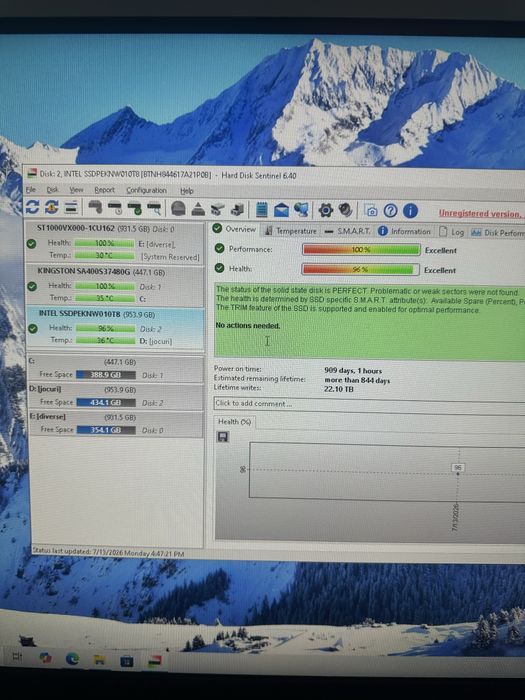Select the ST1000VX000-1CU162 disk entry

tap(114, 243)
